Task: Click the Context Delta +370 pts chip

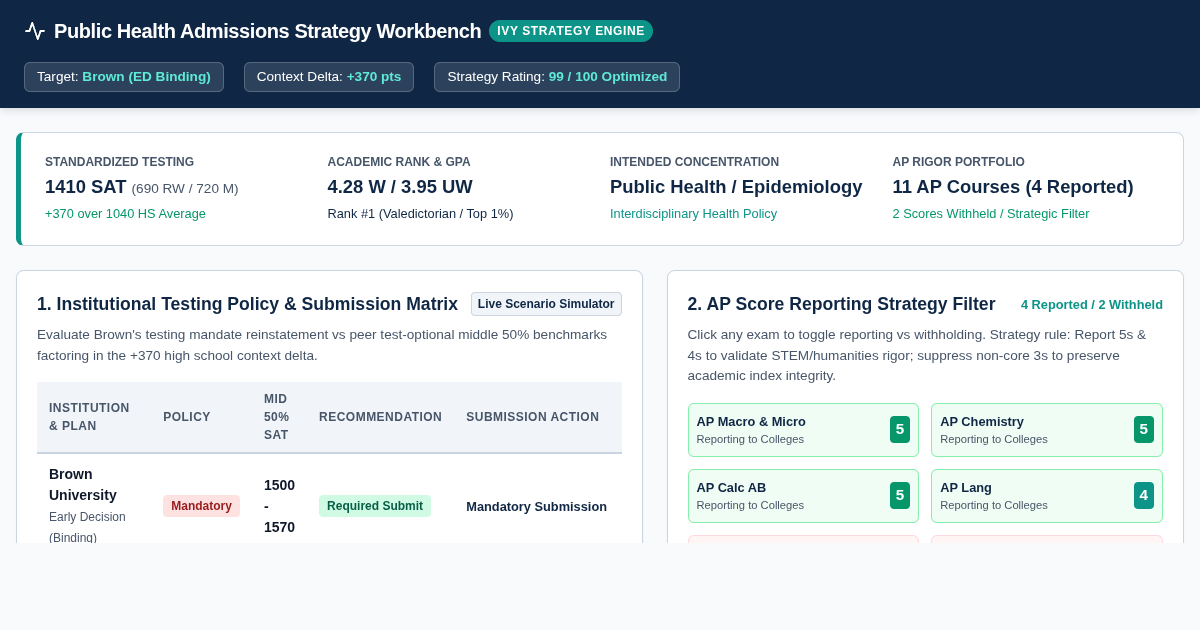Action: pos(329,77)
